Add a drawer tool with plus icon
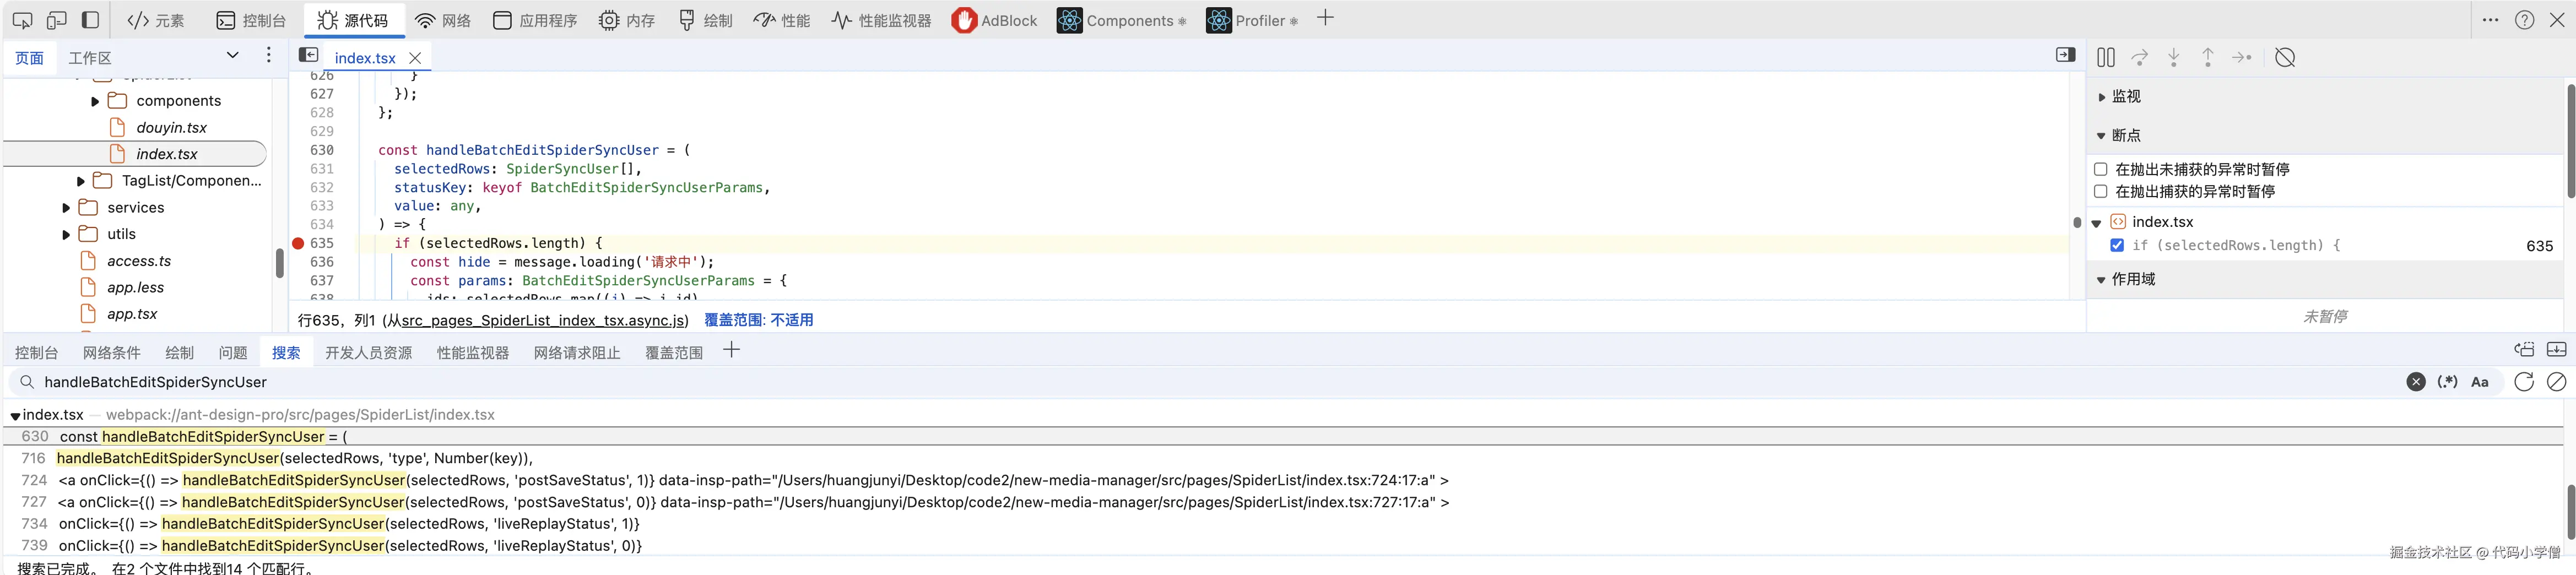2576x575 pixels. (x=731, y=350)
